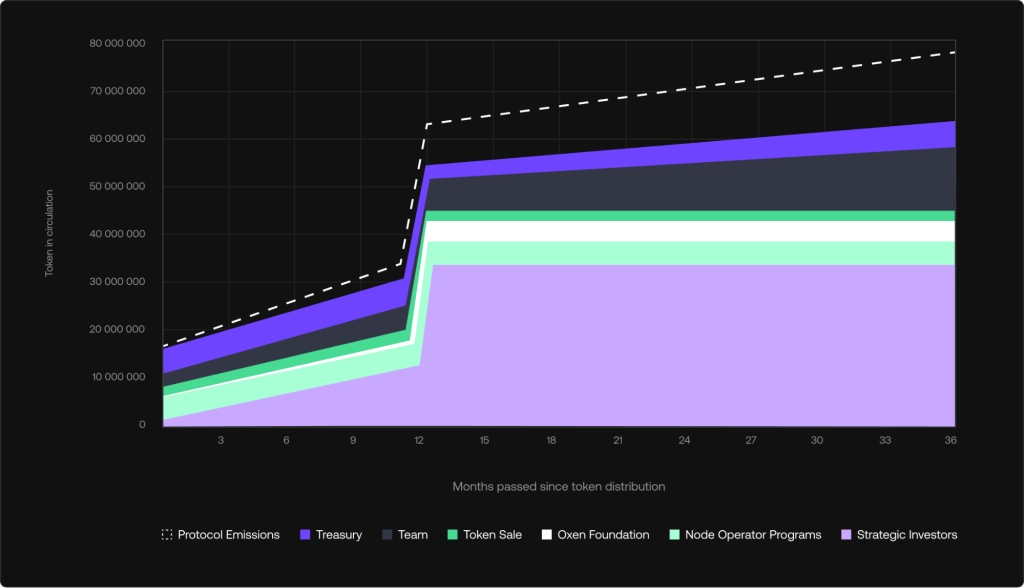Click the month 12 x-axis tick label
Screen dimensions: 1024x588
coord(419,441)
